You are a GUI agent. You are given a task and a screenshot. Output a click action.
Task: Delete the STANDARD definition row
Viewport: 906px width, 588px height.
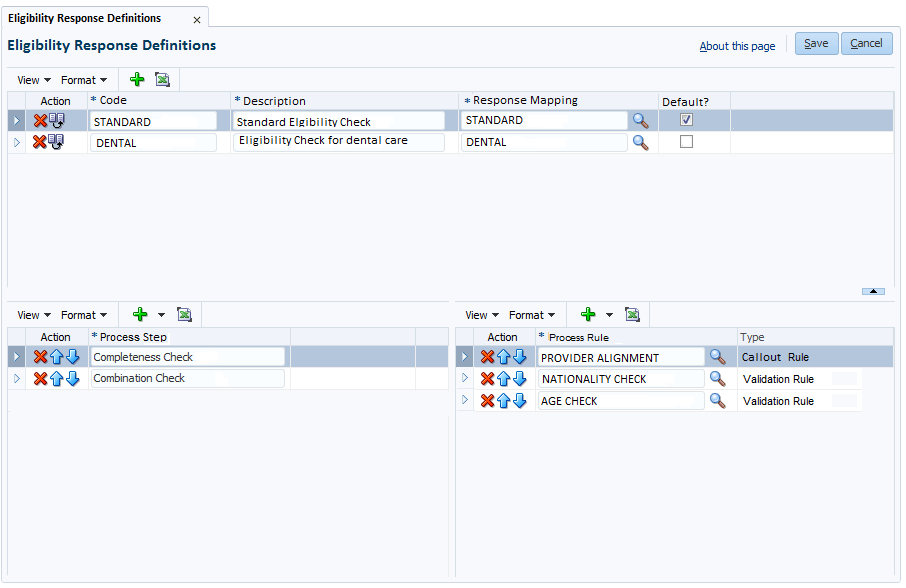[x=40, y=121]
